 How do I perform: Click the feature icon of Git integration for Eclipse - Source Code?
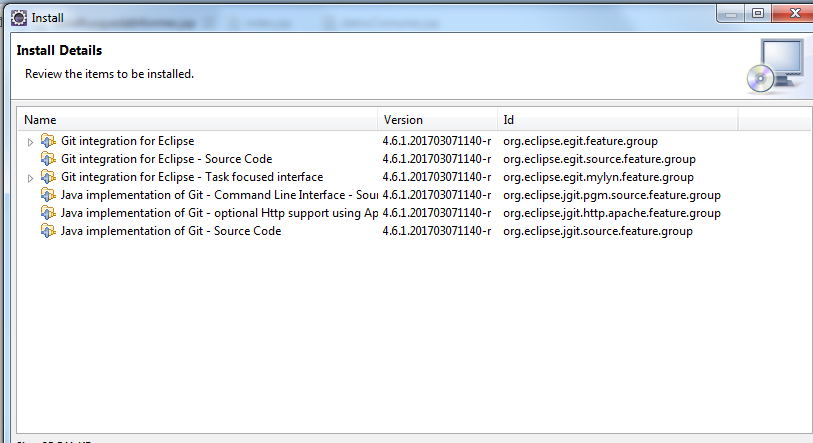coord(48,159)
